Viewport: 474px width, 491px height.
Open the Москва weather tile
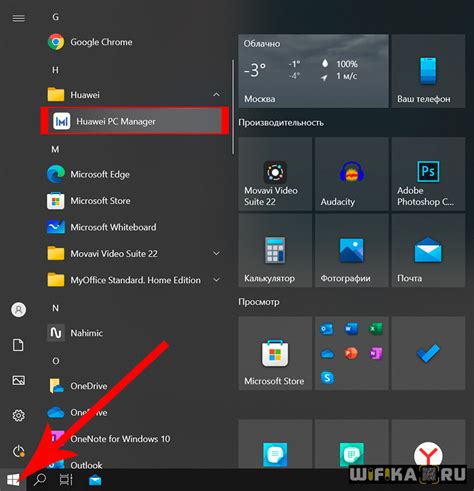coord(313,71)
